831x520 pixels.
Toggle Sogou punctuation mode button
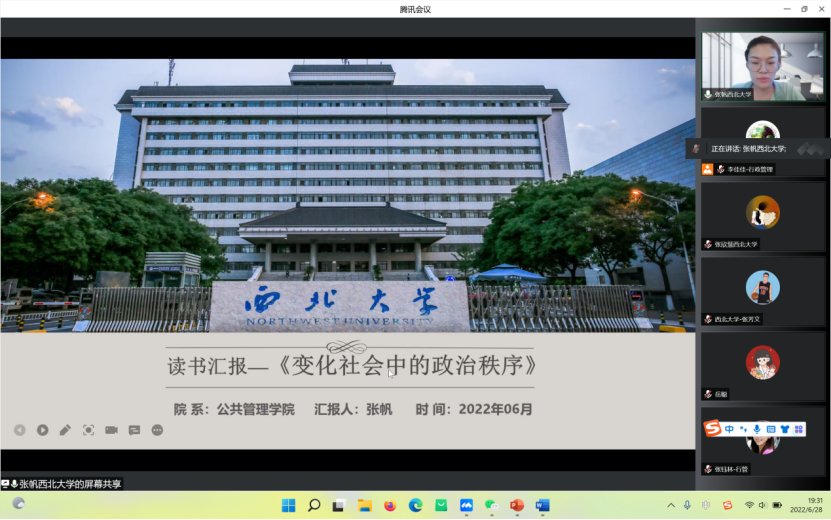click(743, 429)
